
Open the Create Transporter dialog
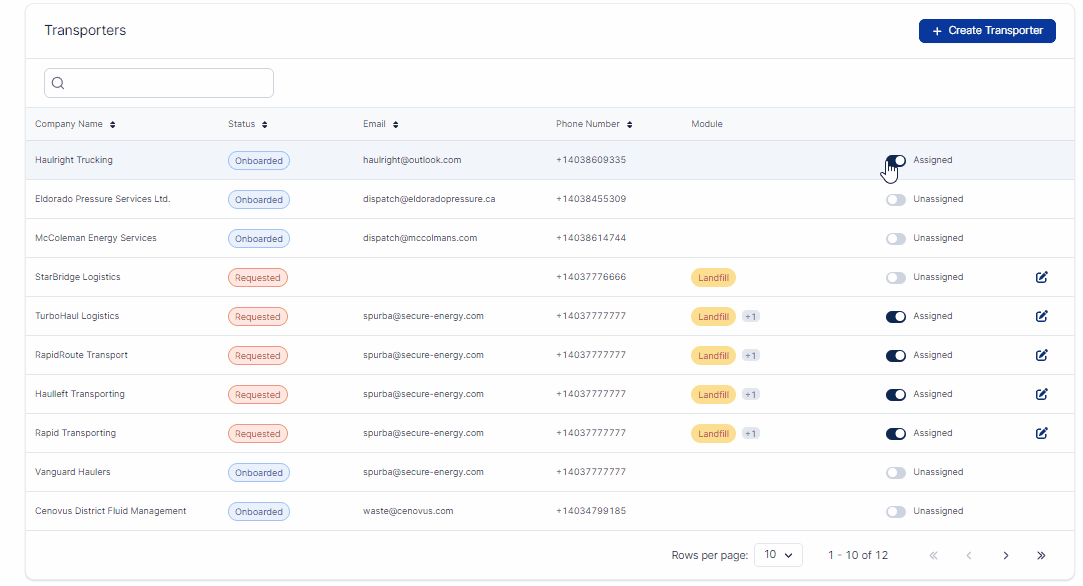click(986, 30)
